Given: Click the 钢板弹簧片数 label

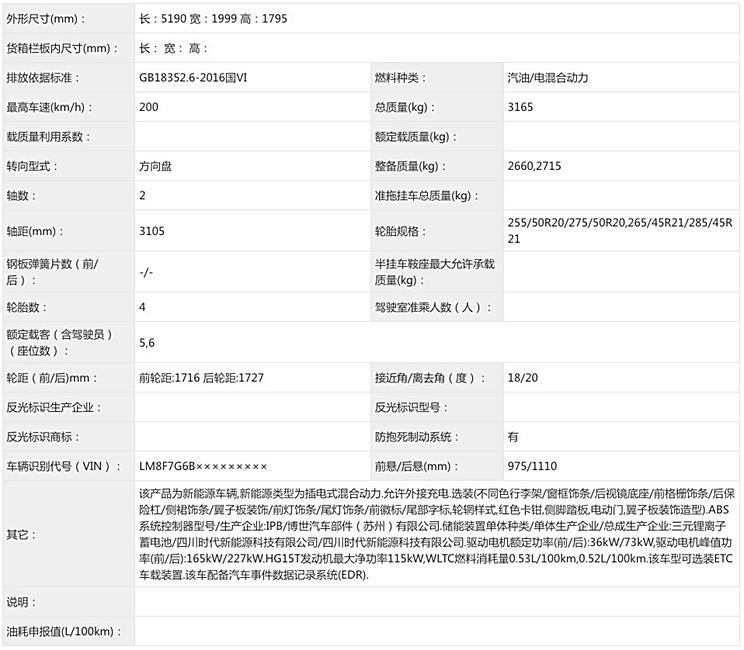Looking at the screenshot, I should (52, 272).
